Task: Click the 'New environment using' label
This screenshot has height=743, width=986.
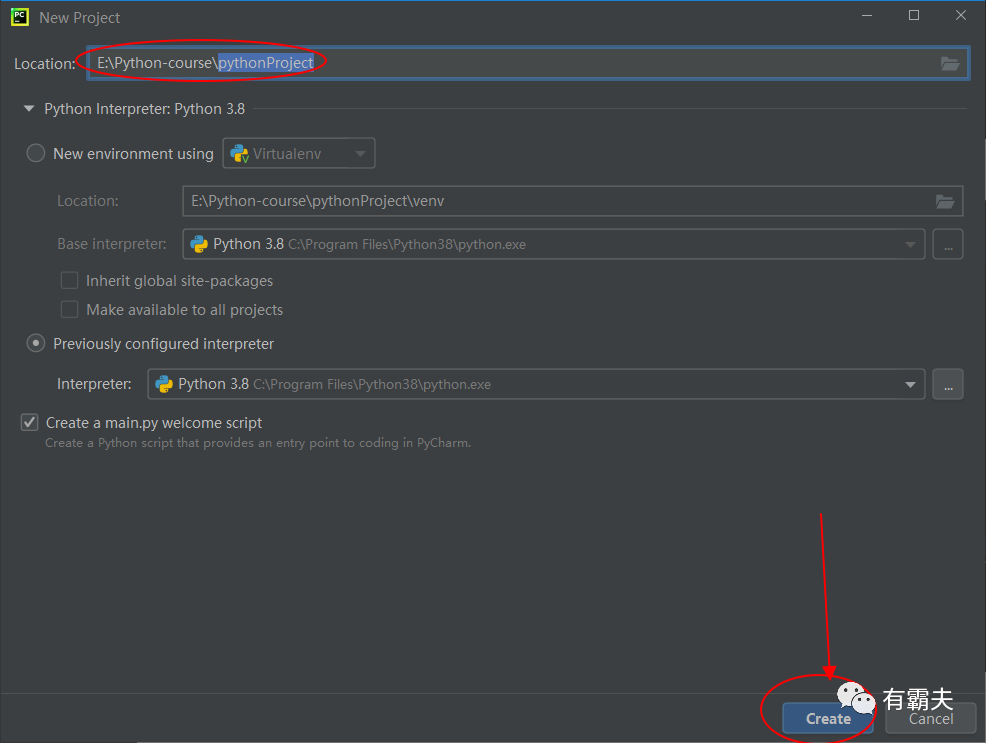Action: pyautogui.click(x=133, y=154)
